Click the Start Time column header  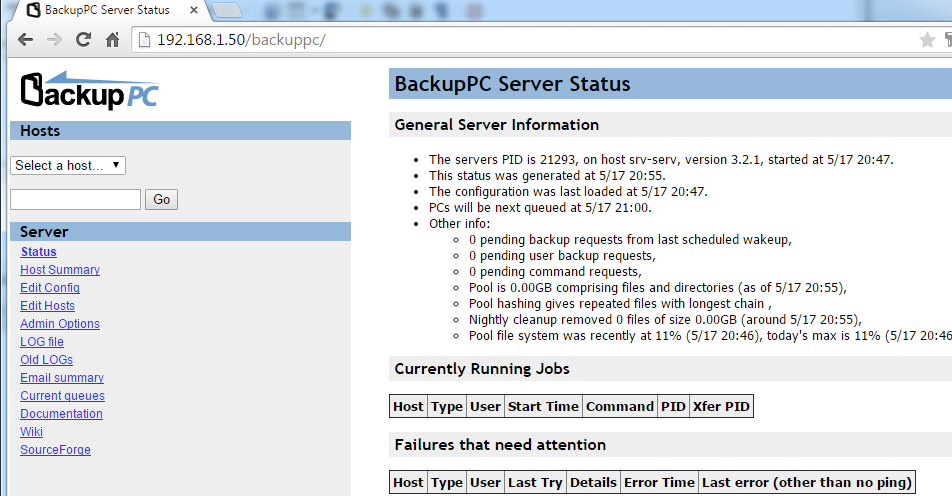click(543, 406)
